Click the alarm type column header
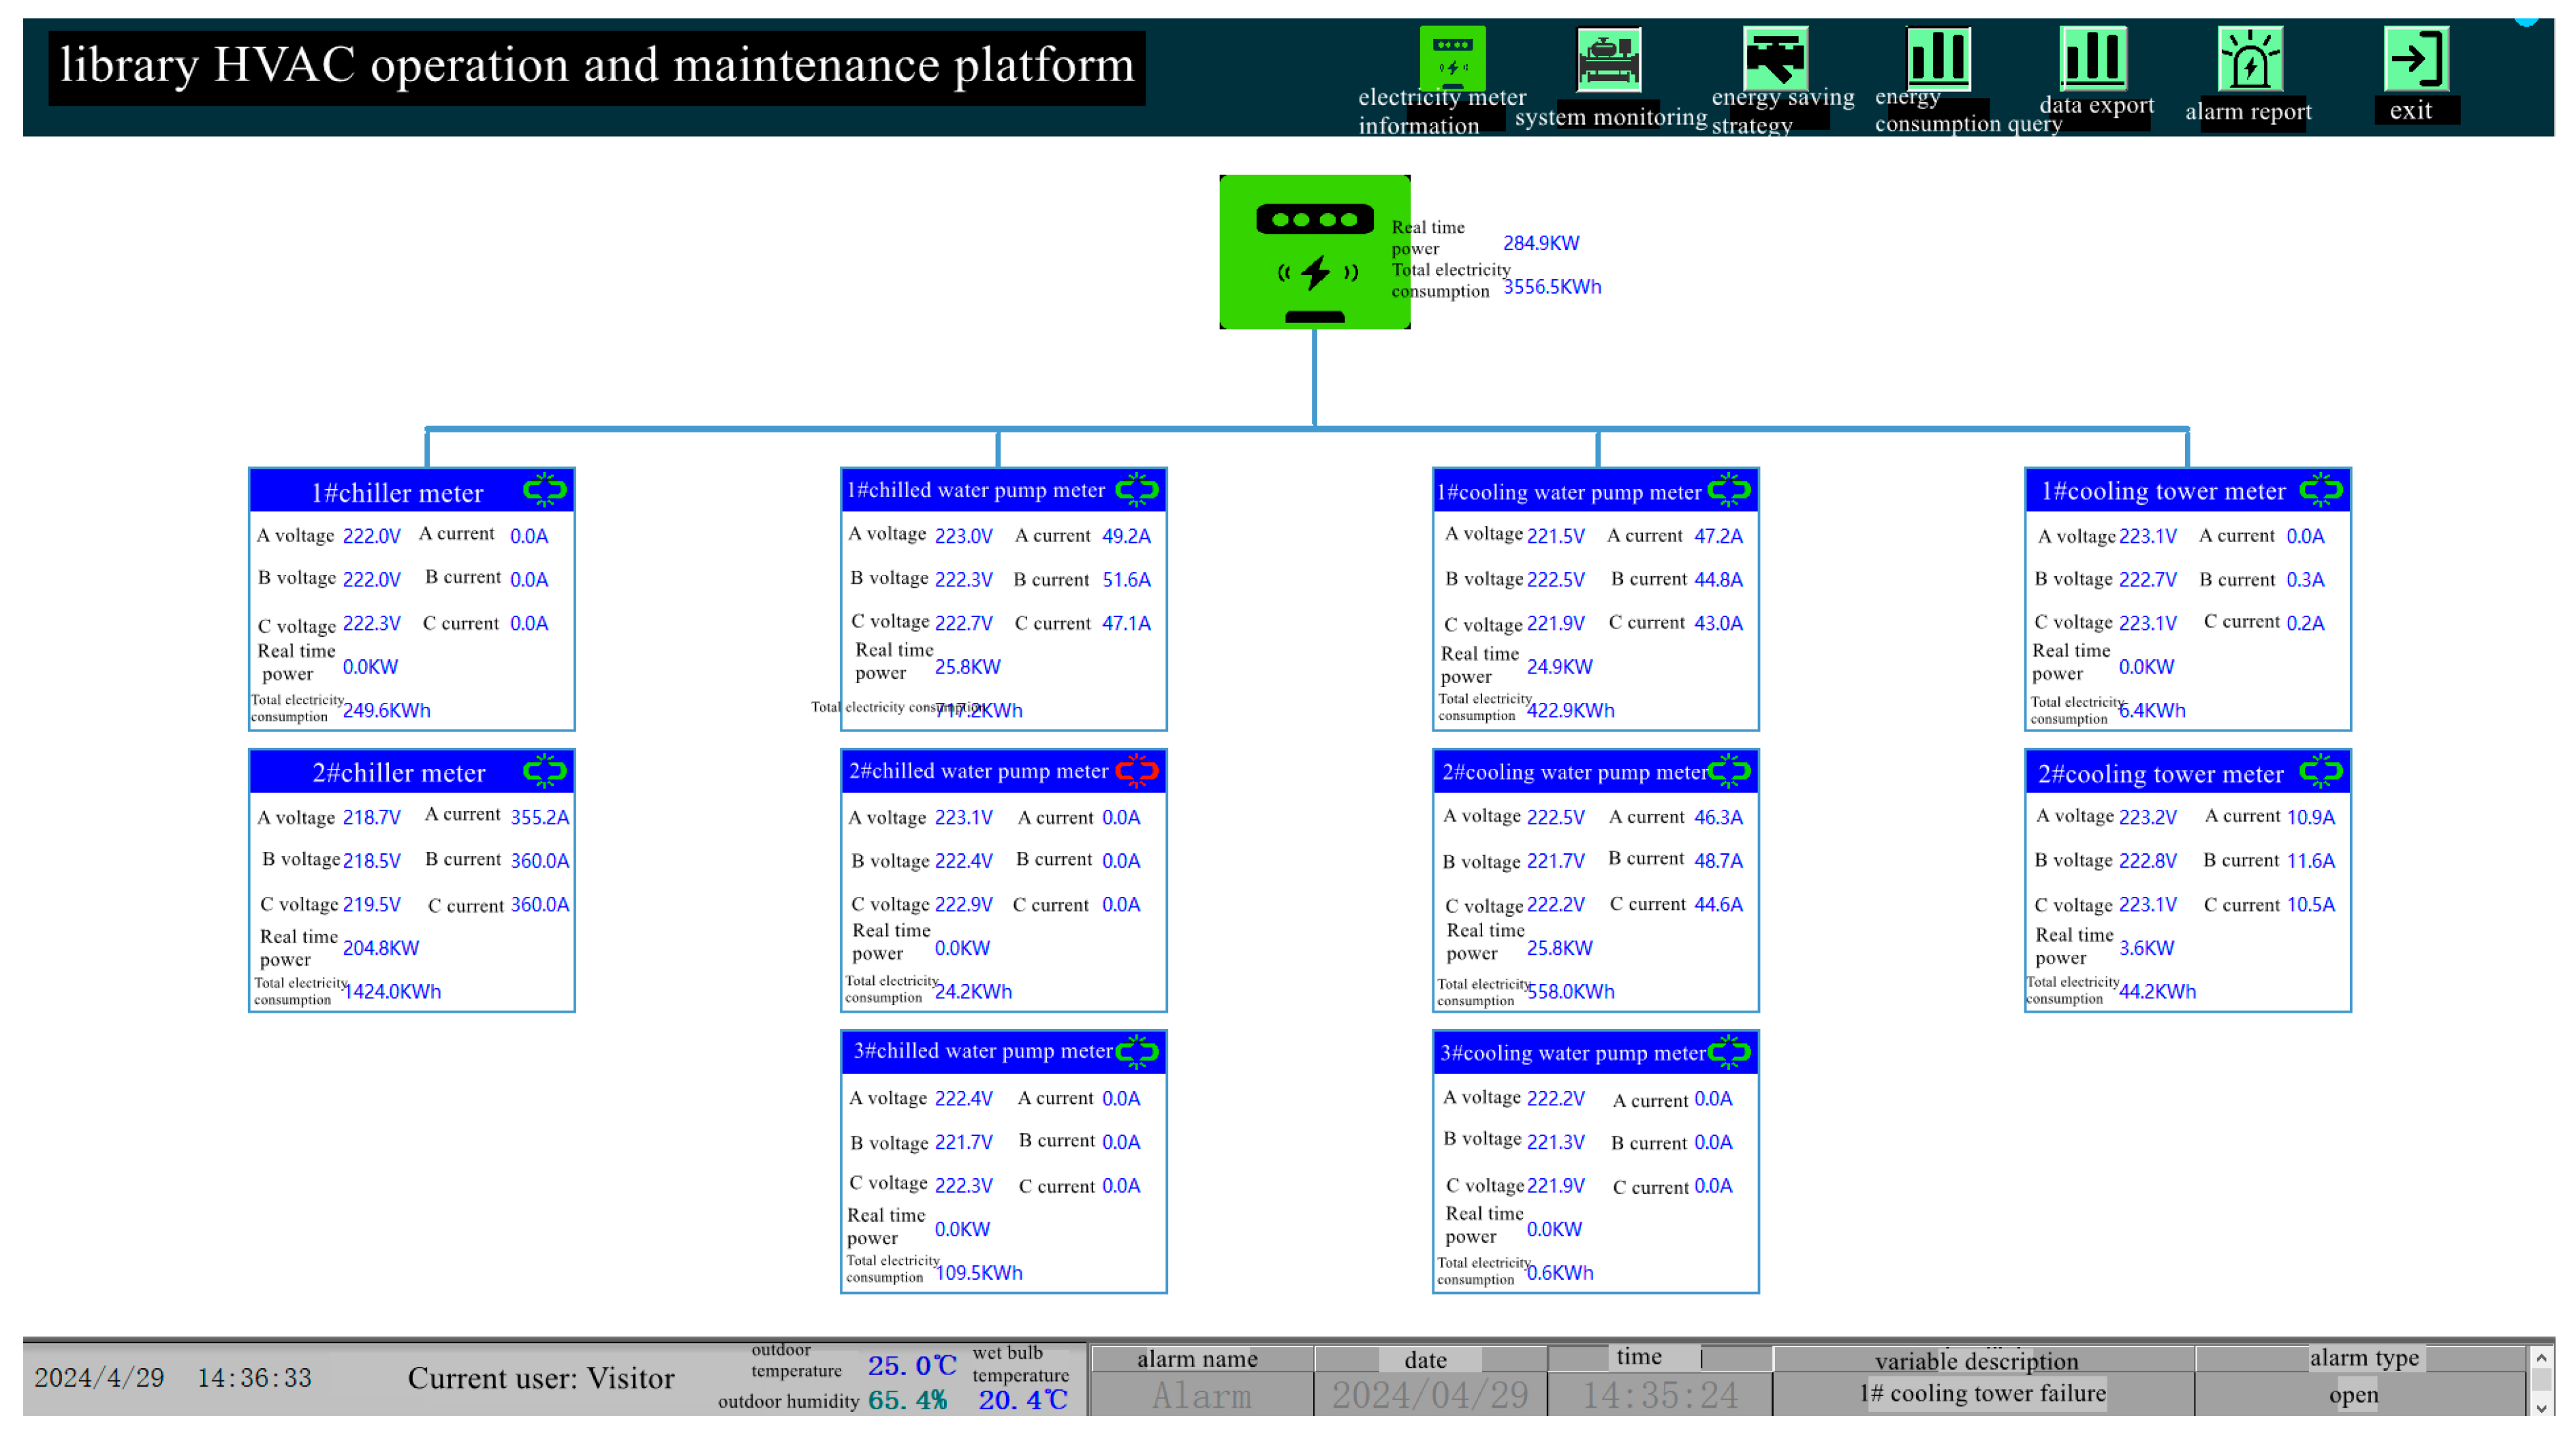This screenshot has width=2576, height=1437. tap(2364, 1357)
